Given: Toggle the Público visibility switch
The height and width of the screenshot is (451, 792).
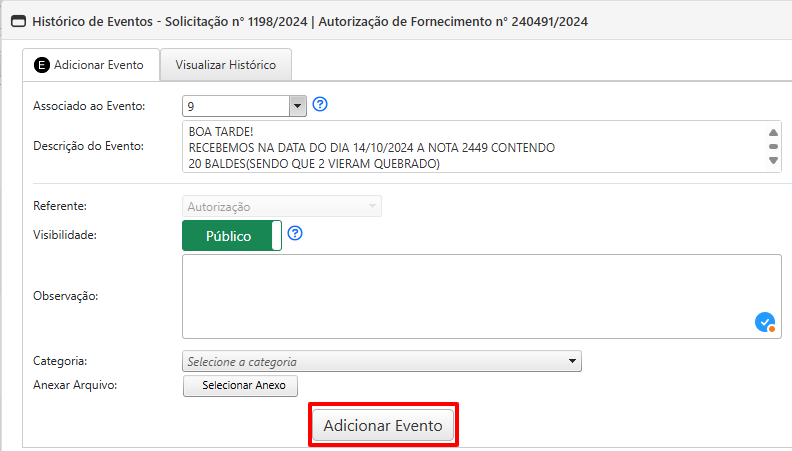Looking at the screenshot, I should 232,236.
